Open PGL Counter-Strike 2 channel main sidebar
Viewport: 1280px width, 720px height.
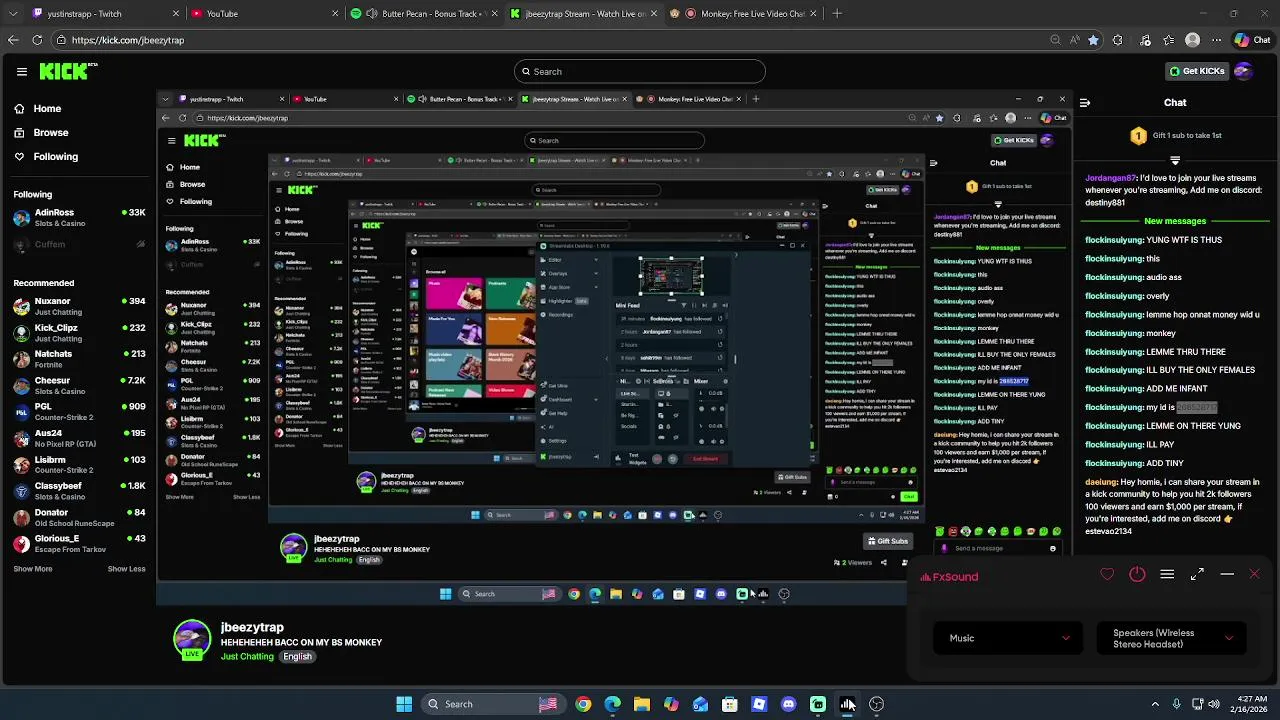click(x=80, y=411)
